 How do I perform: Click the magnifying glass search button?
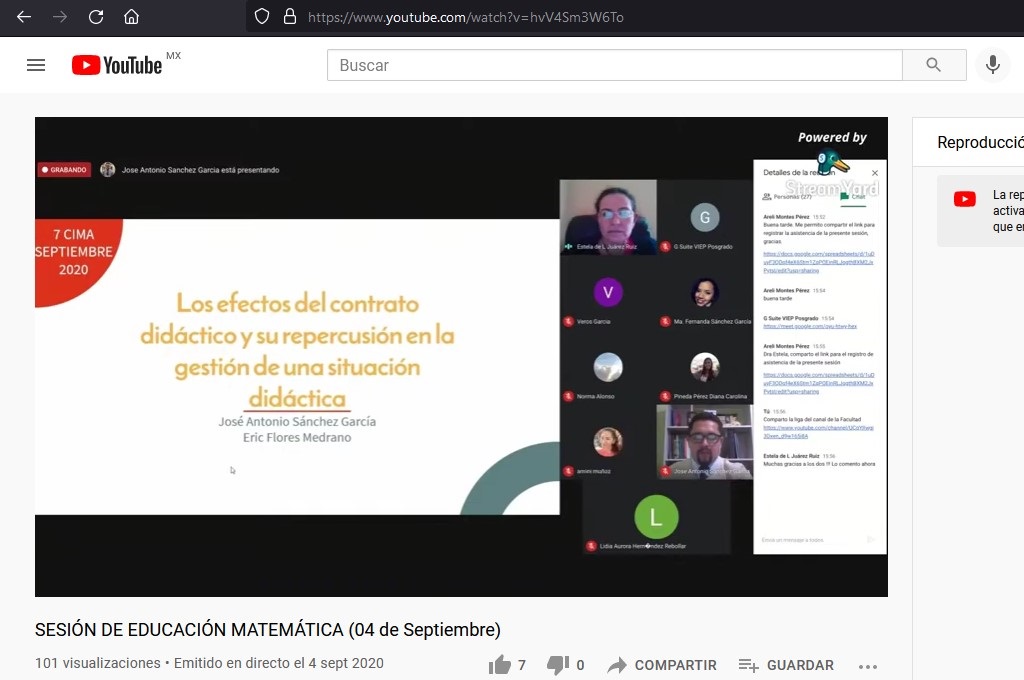934,65
